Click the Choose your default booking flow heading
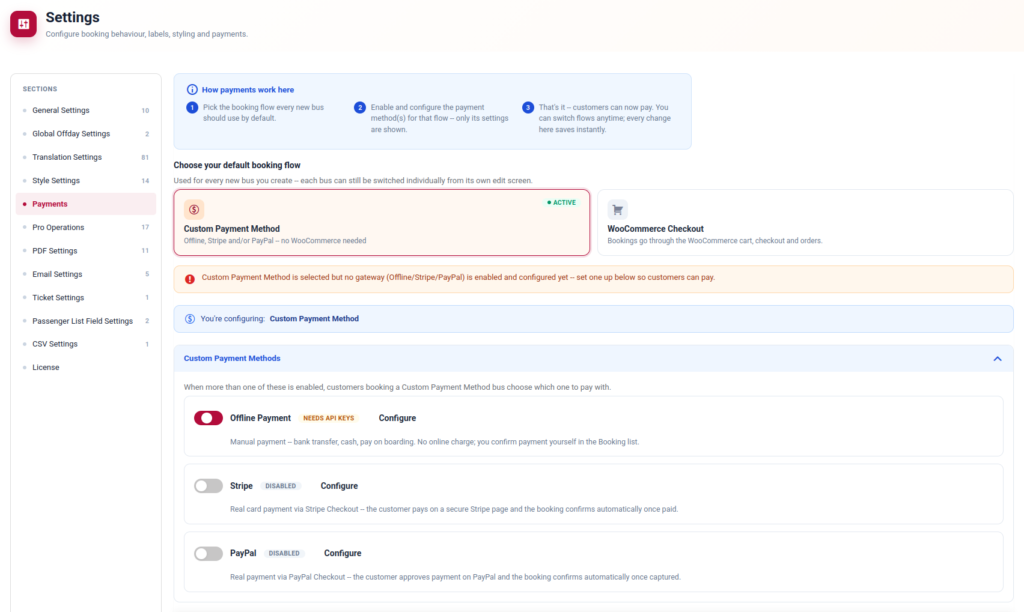 (x=237, y=165)
